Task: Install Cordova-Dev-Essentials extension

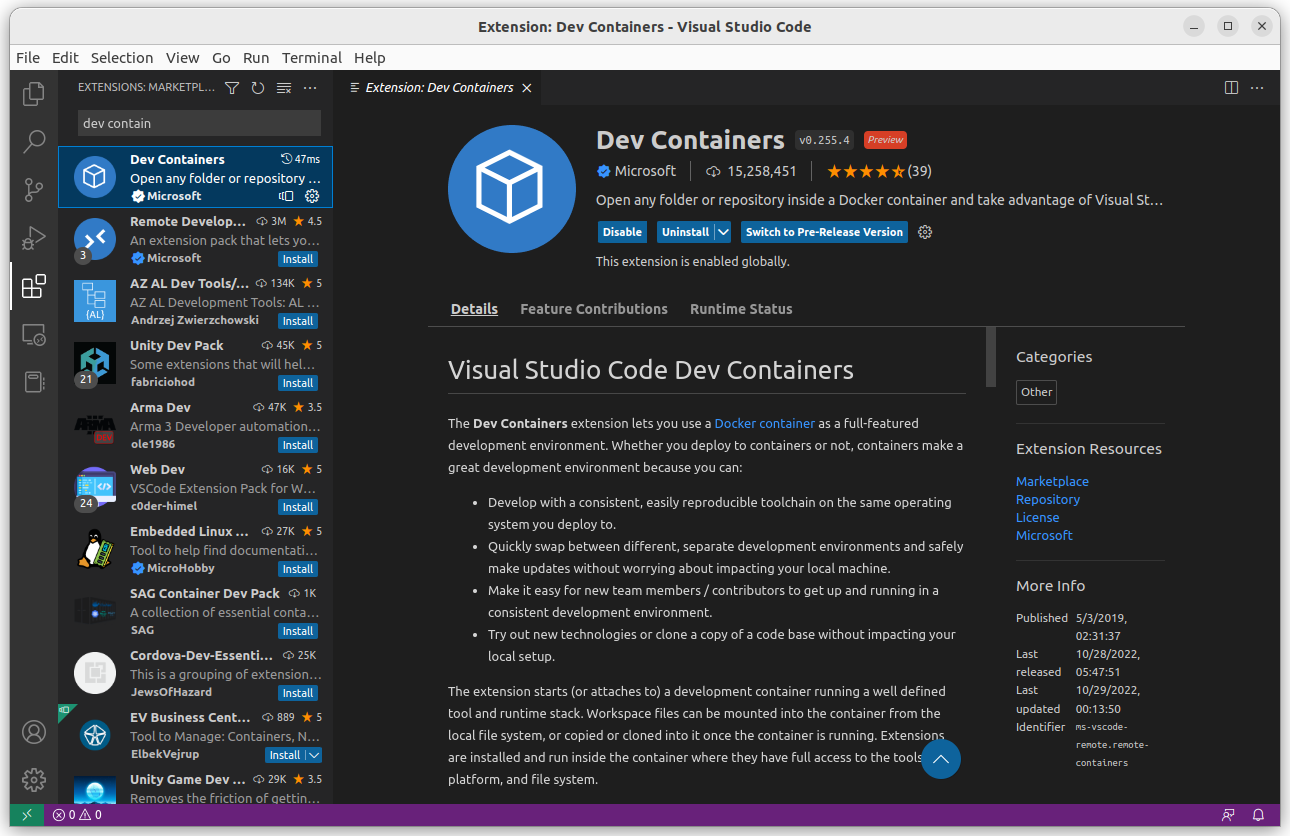Action: point(298,693)
